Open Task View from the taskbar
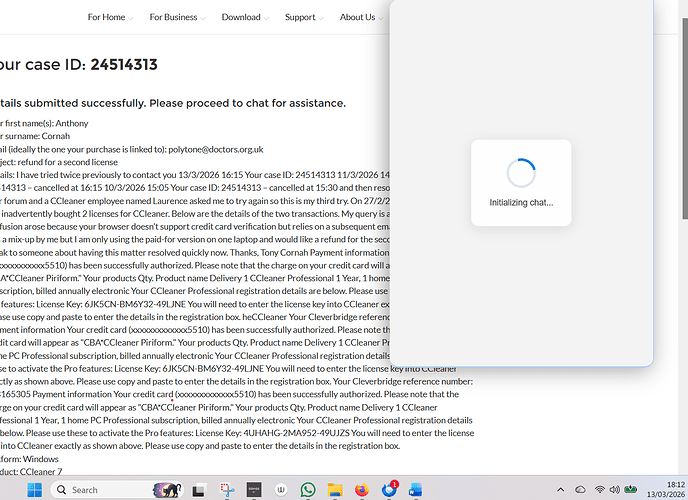 199,489
